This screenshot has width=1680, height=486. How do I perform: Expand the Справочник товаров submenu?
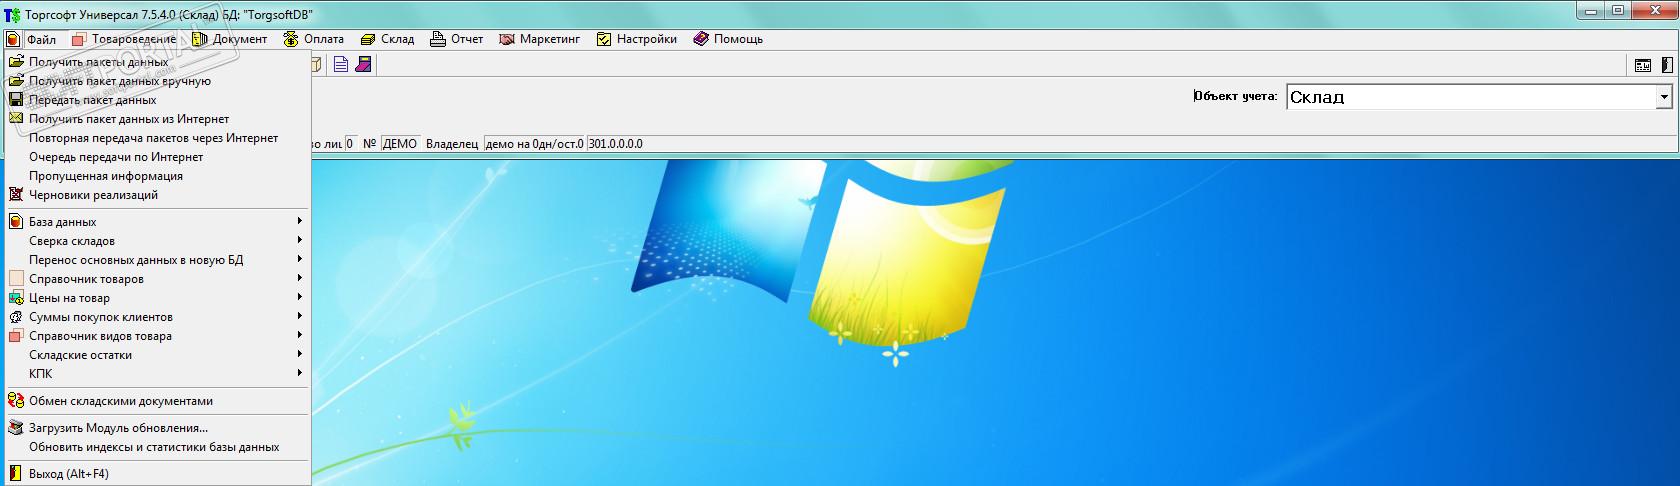click(x=157, y=279)
